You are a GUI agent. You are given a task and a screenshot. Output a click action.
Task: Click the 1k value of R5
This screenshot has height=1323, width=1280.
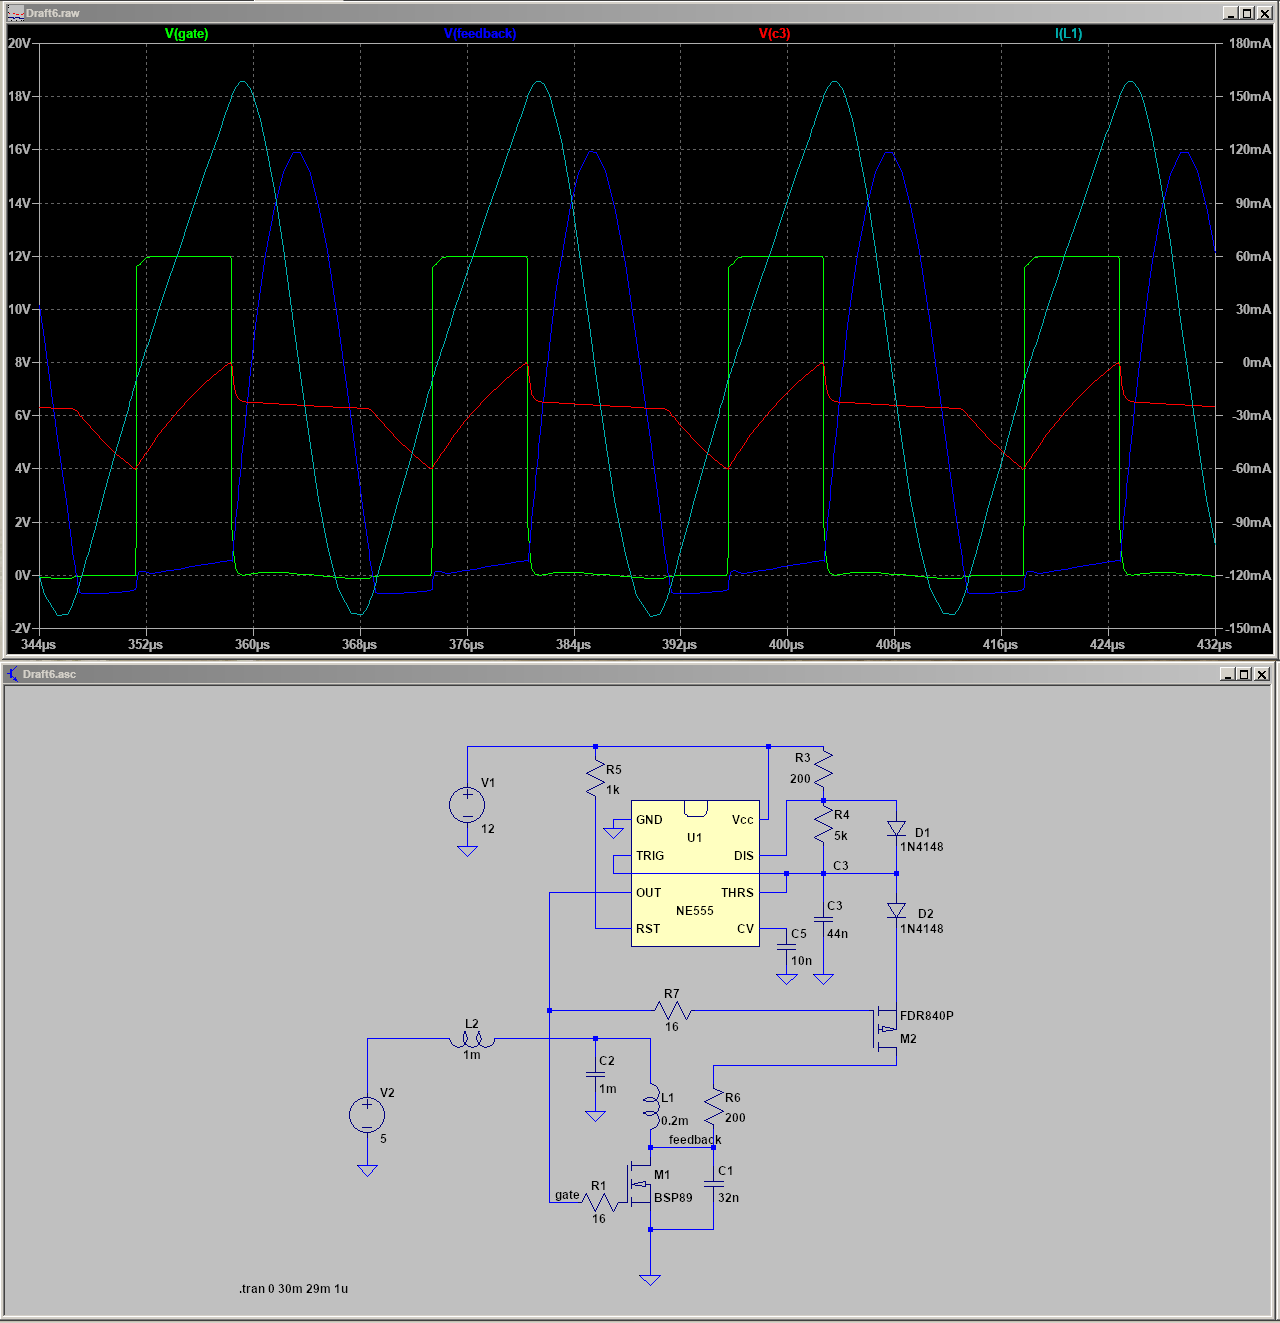coord(613,790)
